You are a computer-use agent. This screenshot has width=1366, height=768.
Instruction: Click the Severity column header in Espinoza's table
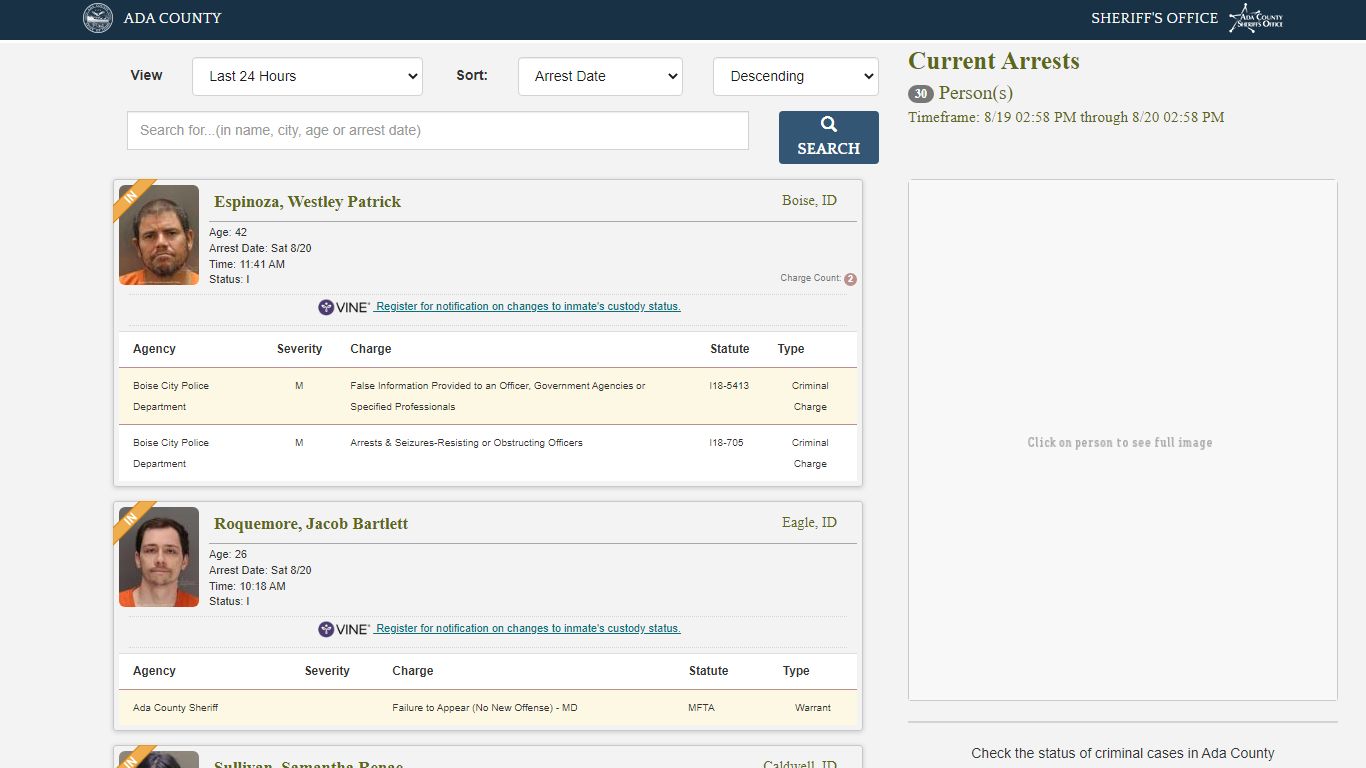pyautogui.click(x=299, y=349)
